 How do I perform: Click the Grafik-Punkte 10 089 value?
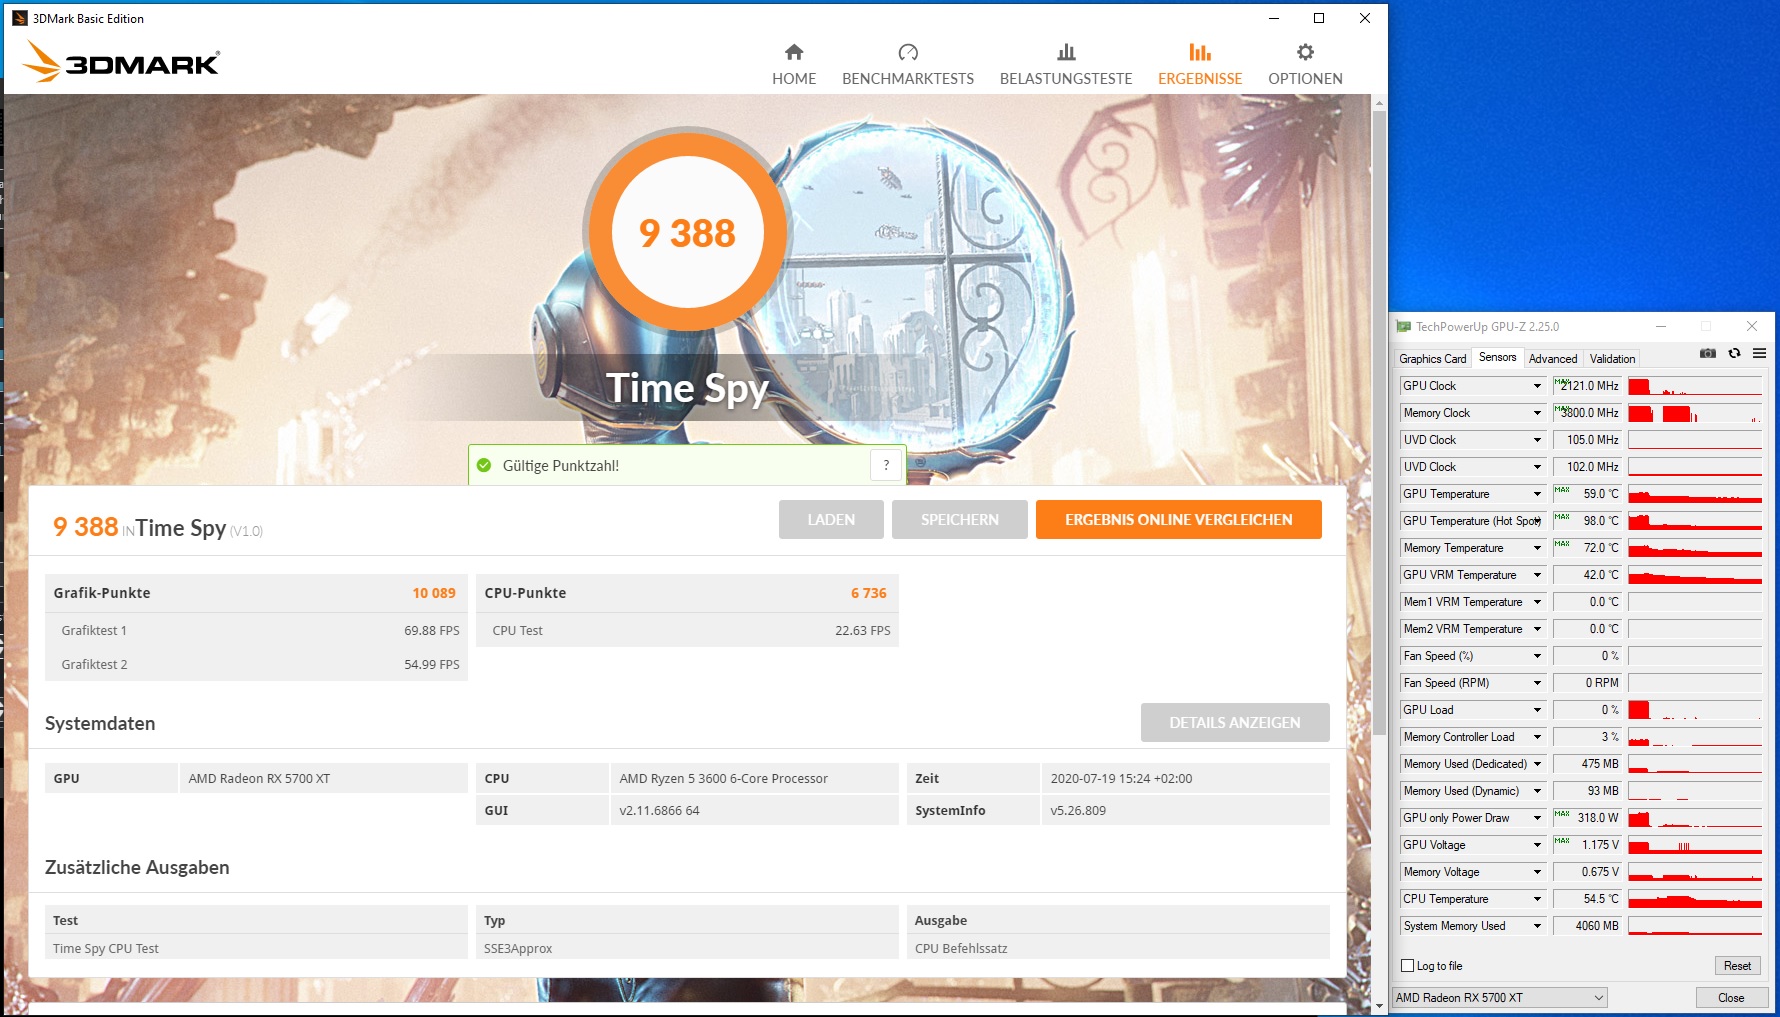434,593
